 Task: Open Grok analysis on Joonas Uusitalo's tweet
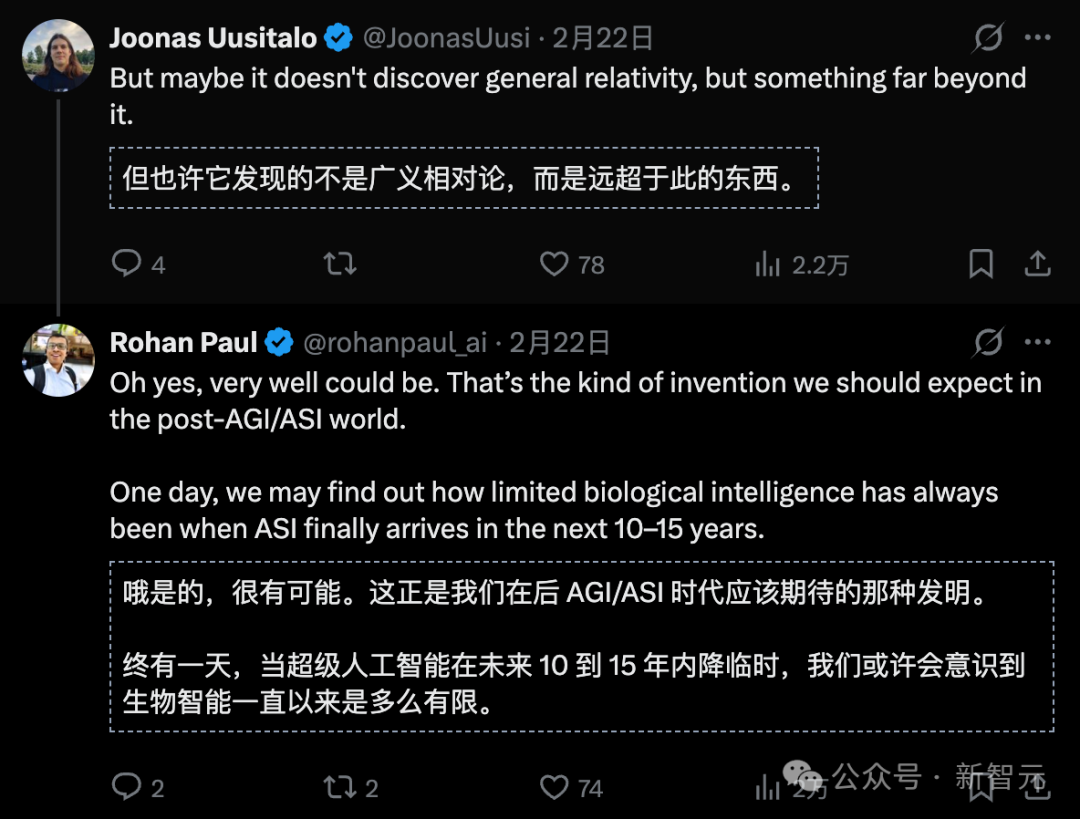pyautogui.click(x=988, y=36)
